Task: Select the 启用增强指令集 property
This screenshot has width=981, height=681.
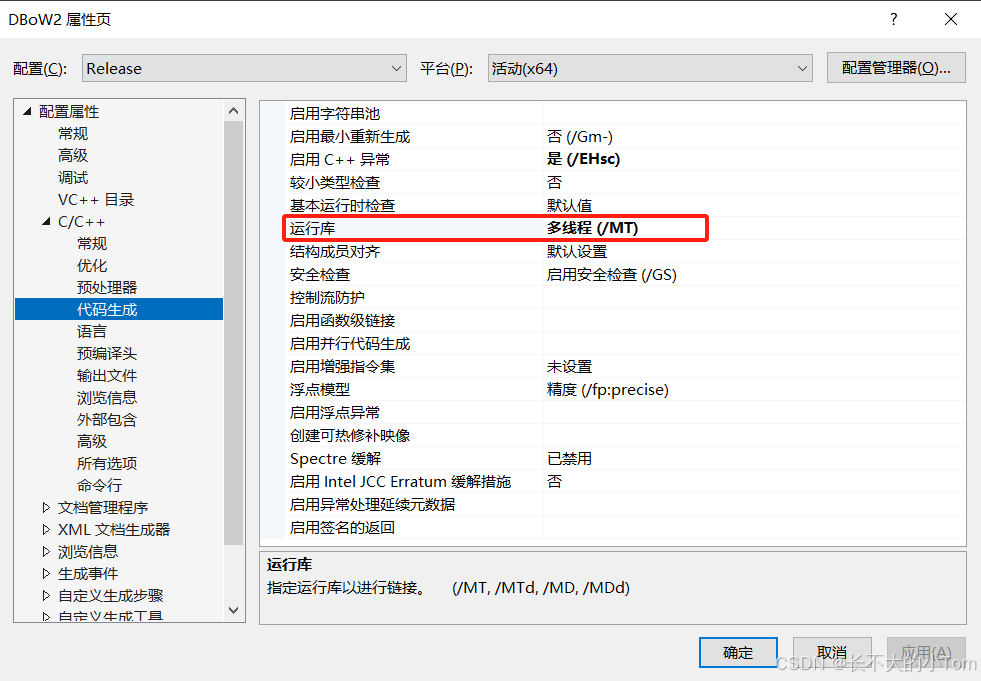Action: pos(342,367)
